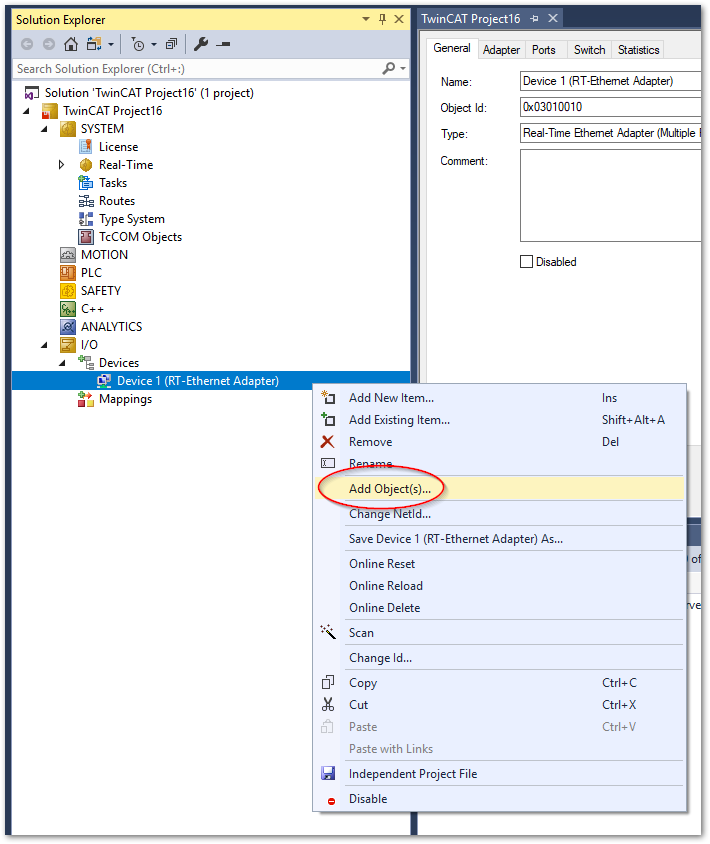Click the Home icon in Solution Explorer toolbar
710x844 pixels.
(x=71, y=44)
